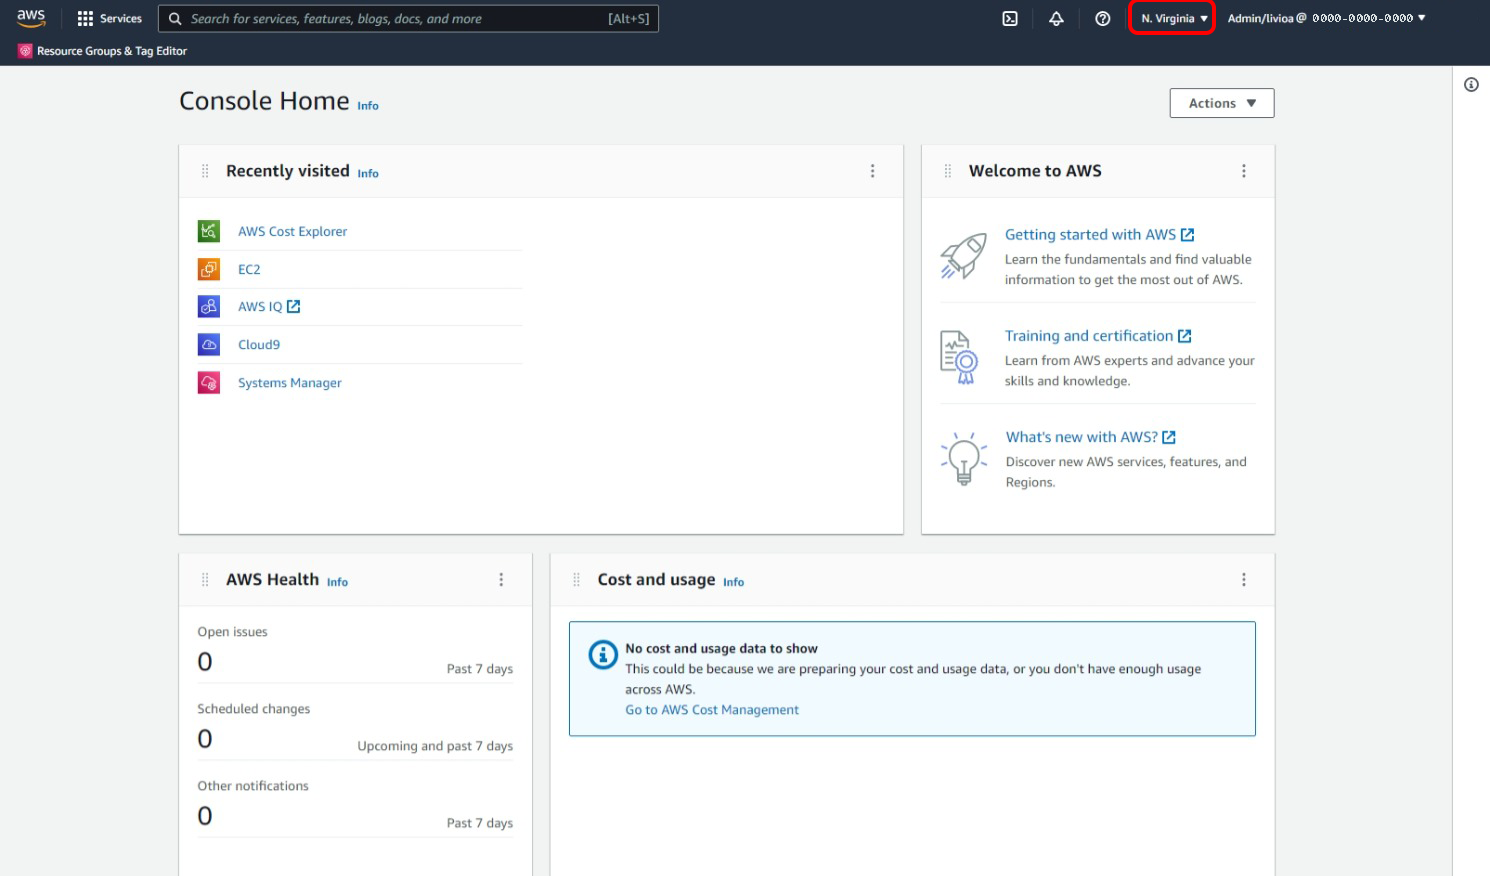Click the Cloud9 service icon

pos(209,345)
